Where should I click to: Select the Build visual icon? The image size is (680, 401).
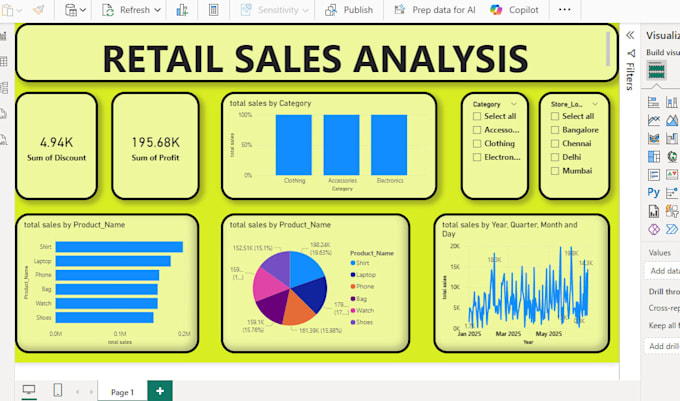click(657, 70)
